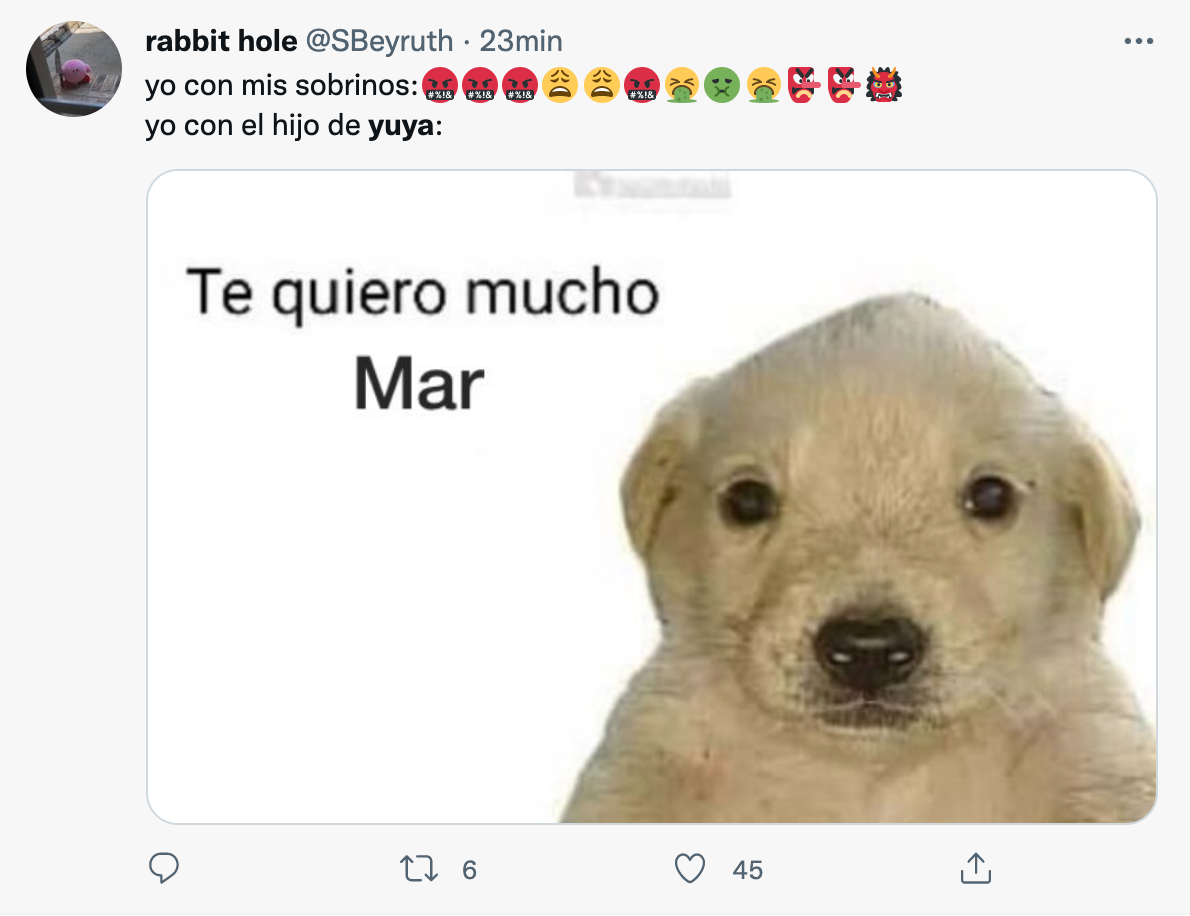Click the puppy's black nose
Image resolution: width=1190 pixels, height=916 pixels.
click(867, 650)
